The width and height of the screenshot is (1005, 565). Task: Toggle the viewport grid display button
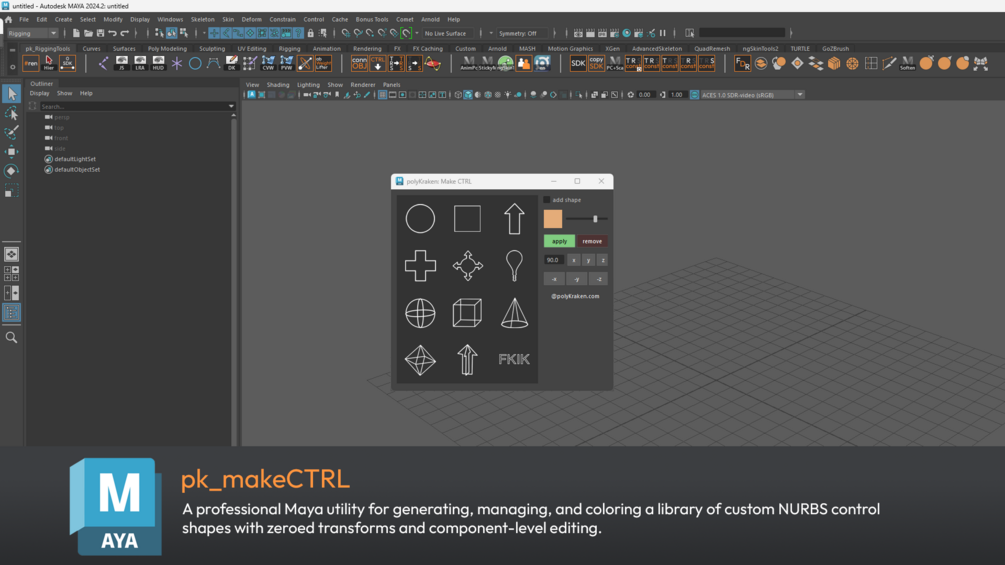(x=383, y=95)
